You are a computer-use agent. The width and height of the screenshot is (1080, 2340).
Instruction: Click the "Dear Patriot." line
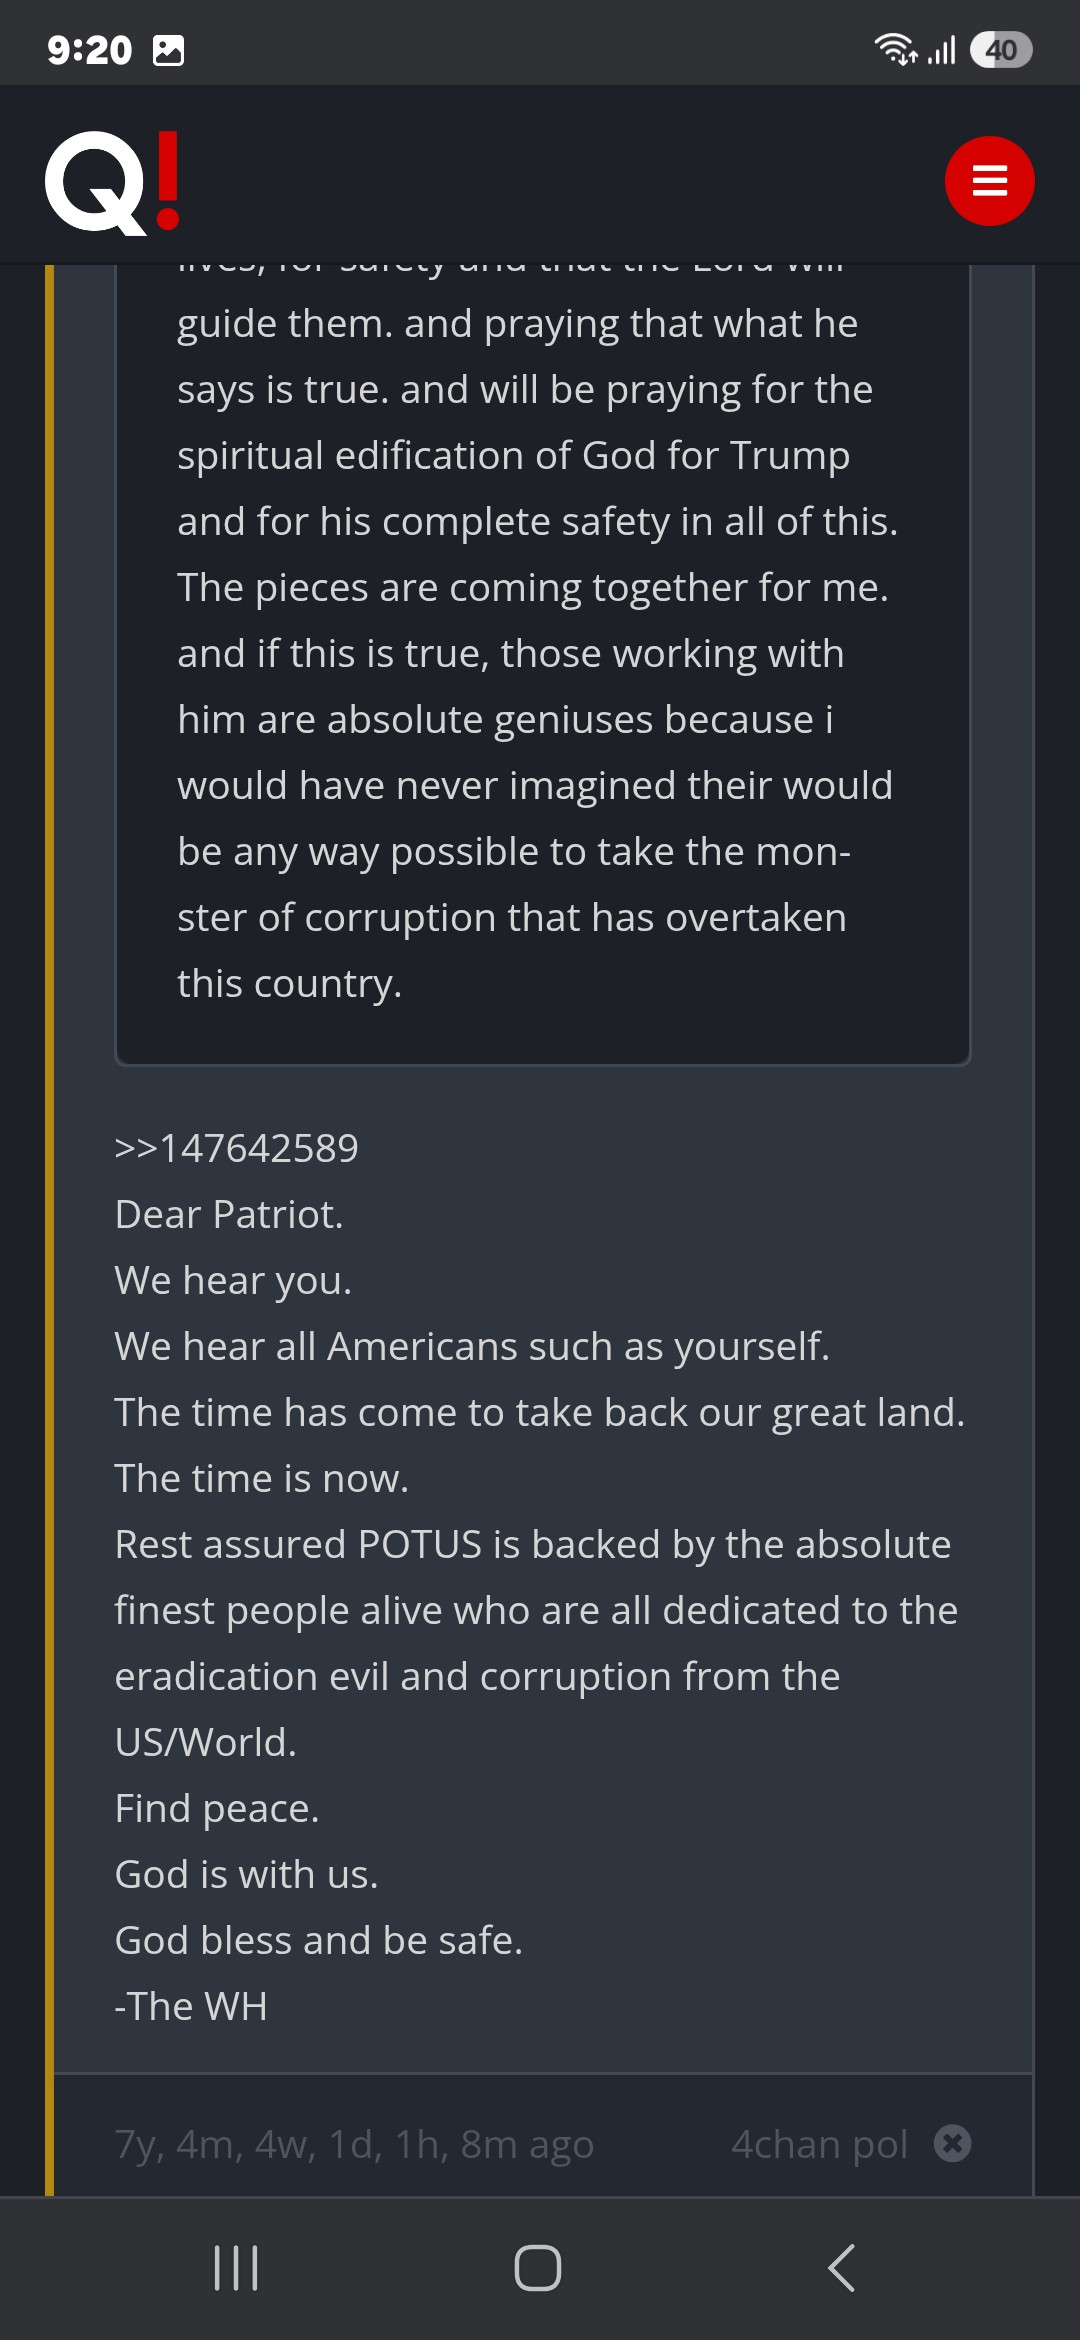tap(229, 1214)
